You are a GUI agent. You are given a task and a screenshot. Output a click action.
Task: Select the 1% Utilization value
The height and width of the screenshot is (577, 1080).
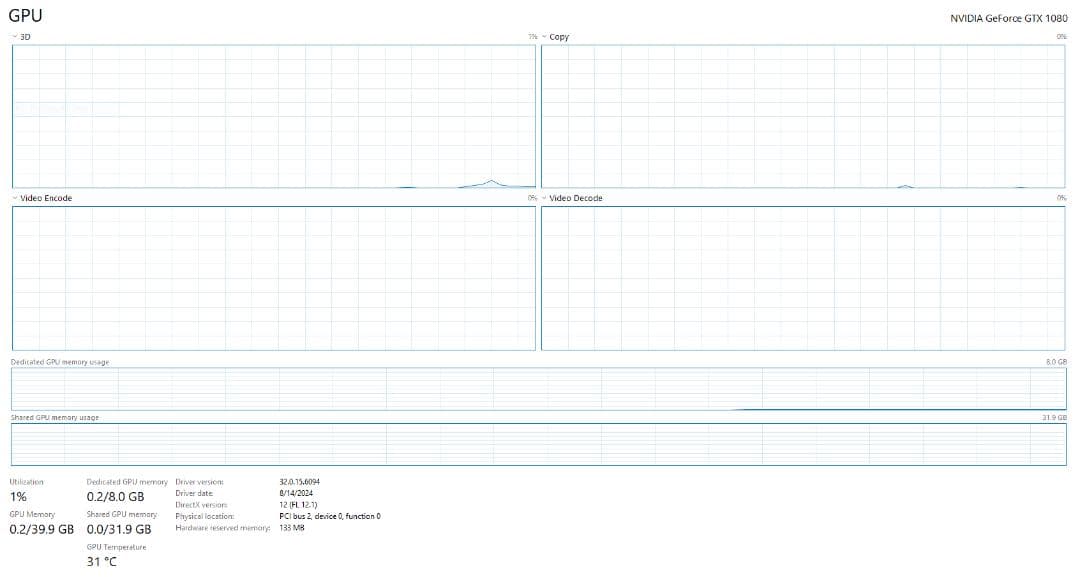[x=18, y=497]
